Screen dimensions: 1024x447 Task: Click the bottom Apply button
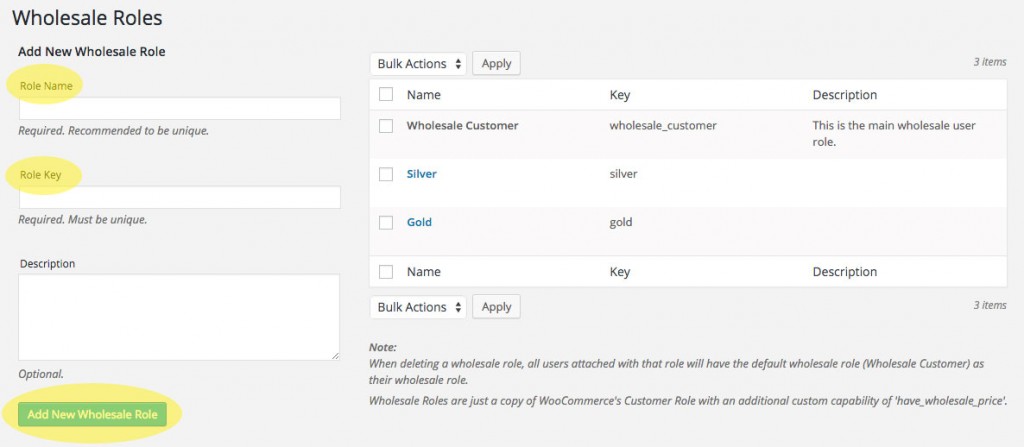tap(496, 307)
